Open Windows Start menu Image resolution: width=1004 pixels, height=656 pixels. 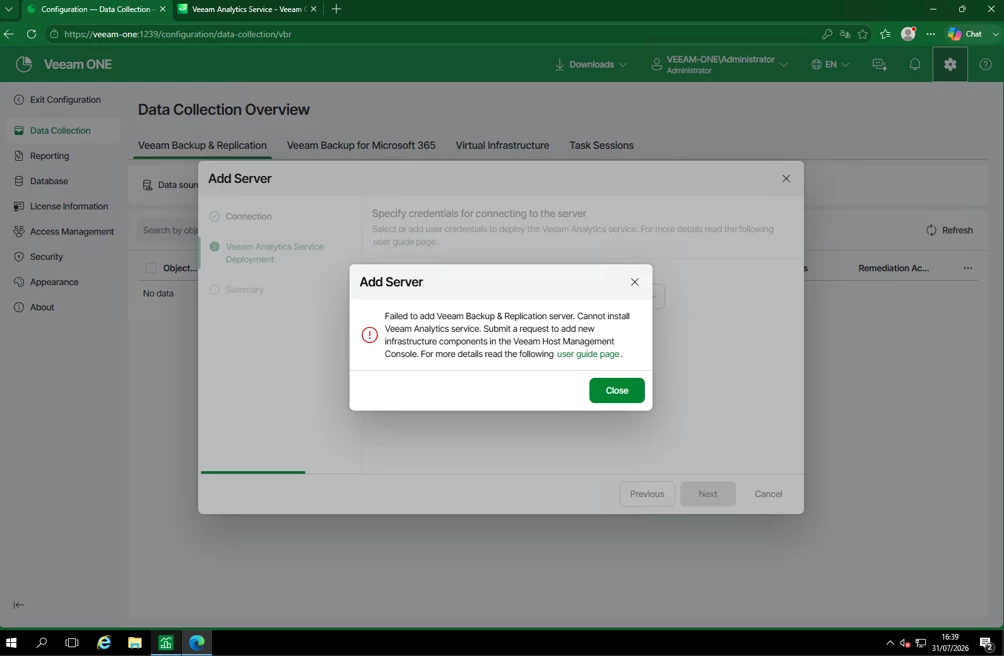pos(11,643)
